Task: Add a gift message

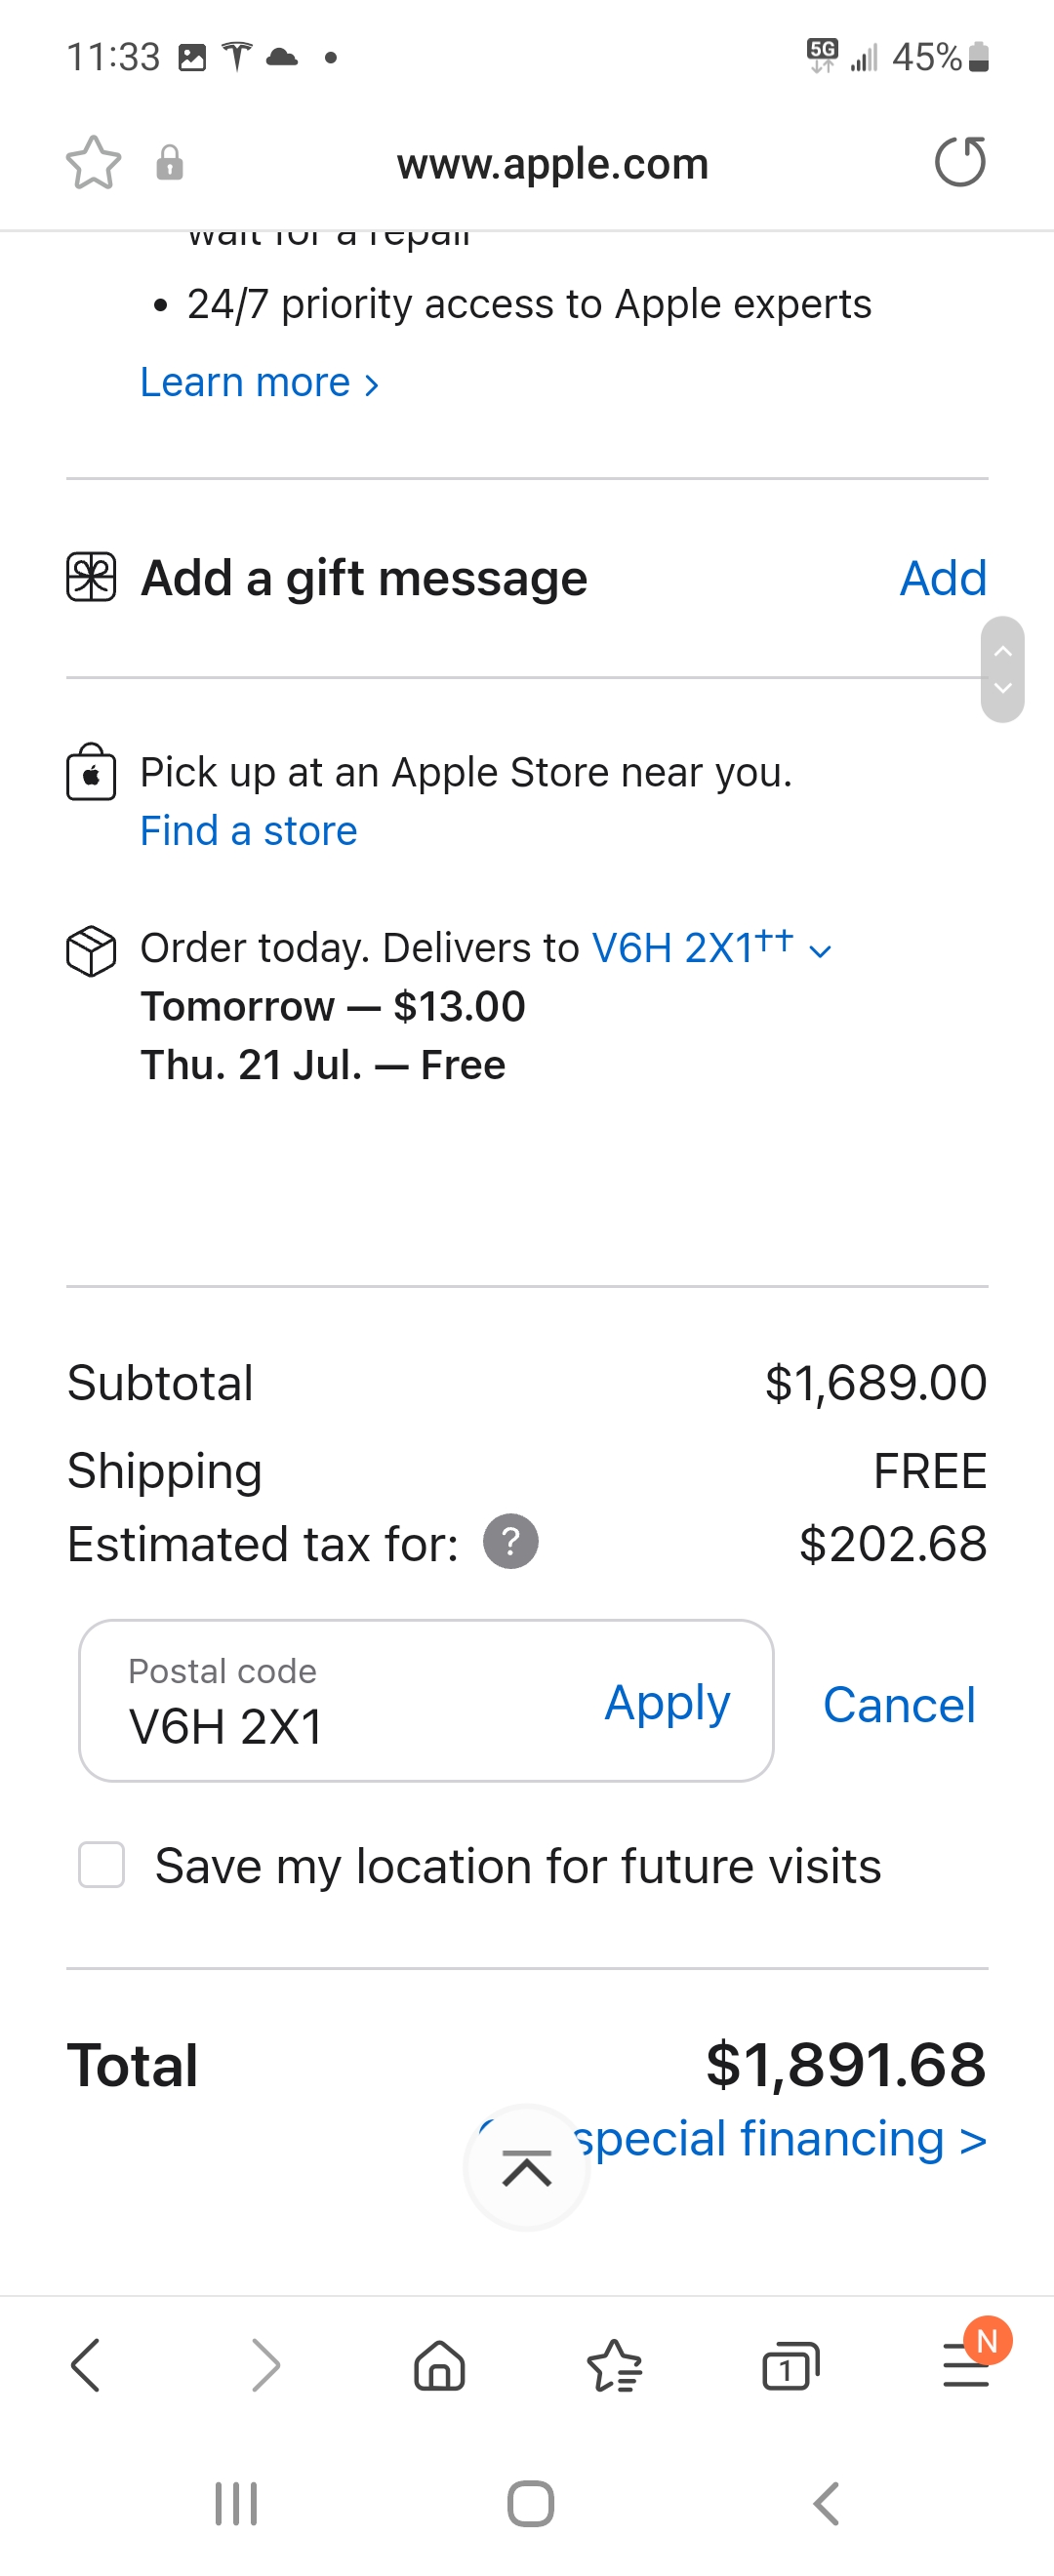Action: pos(942,578)
